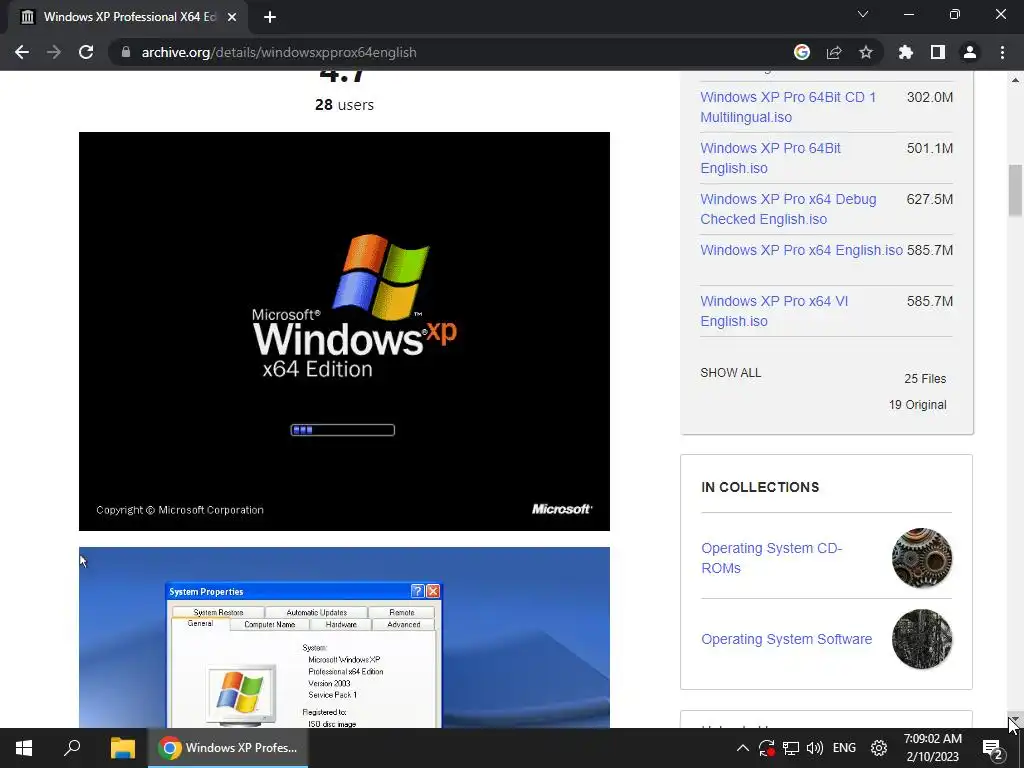Switch to Chrome window in the taskbar

pos(229,748)
